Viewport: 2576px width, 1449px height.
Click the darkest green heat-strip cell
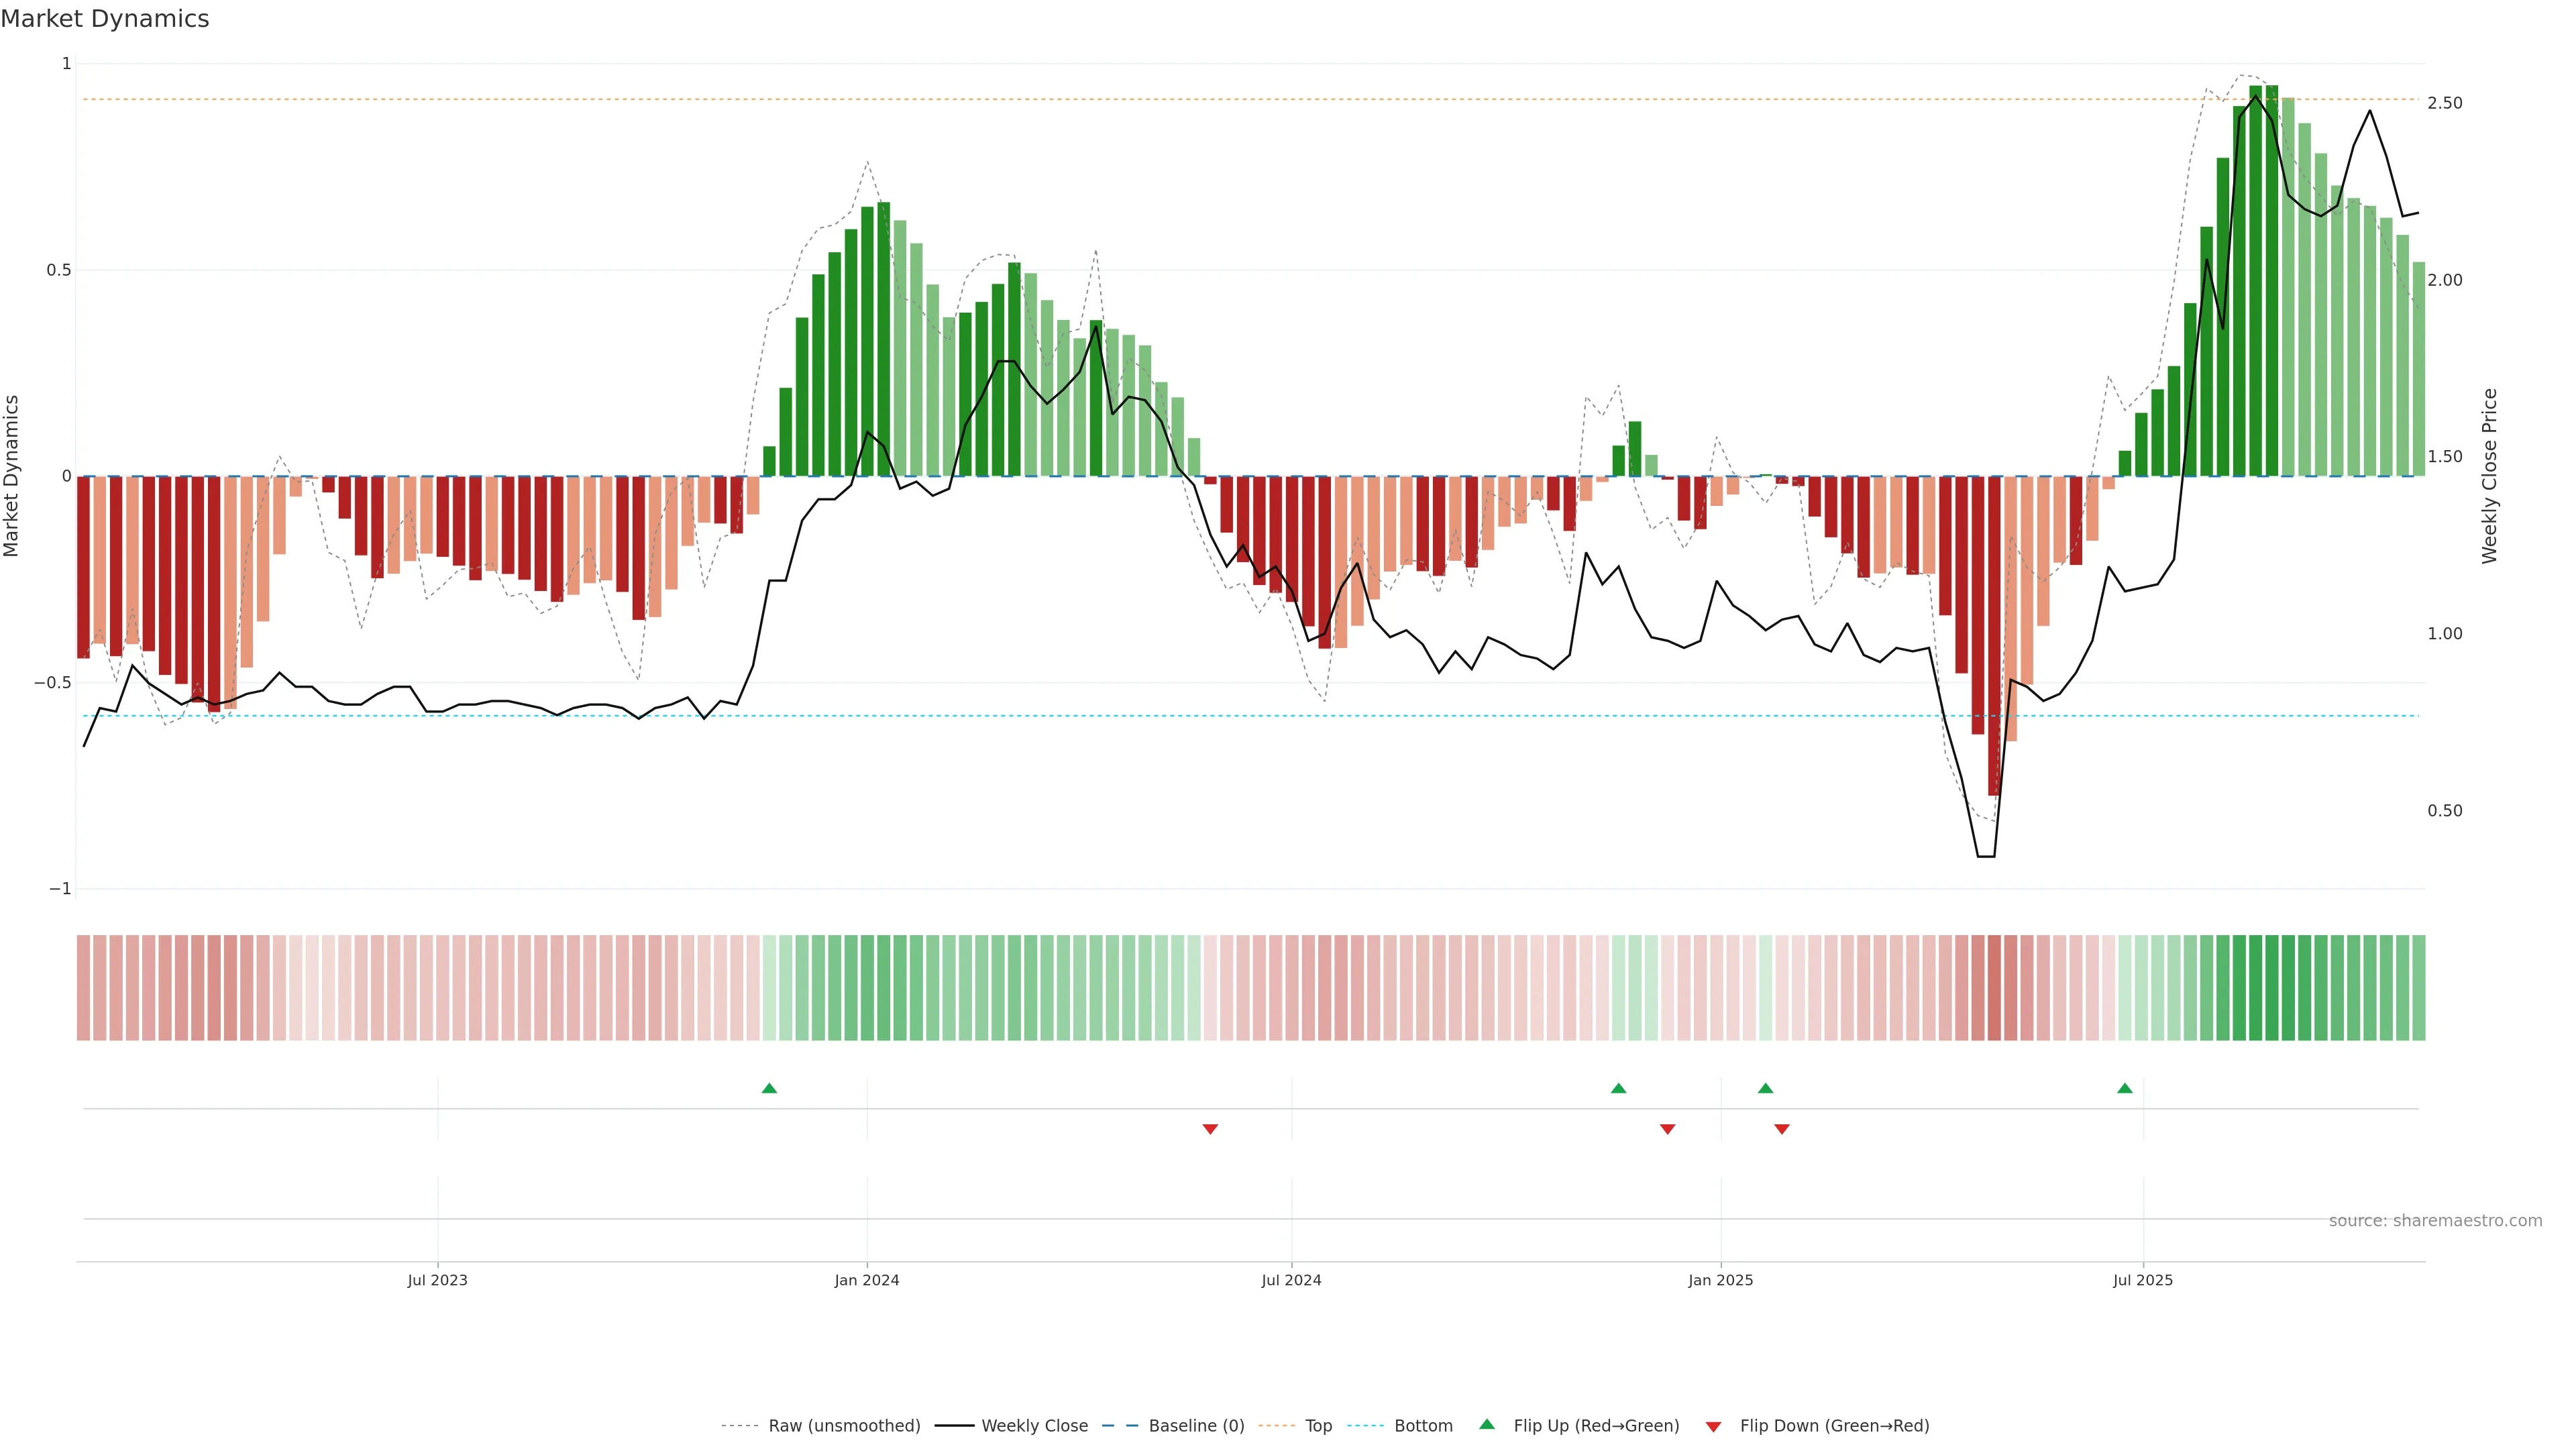click(x=2271, y=988)
